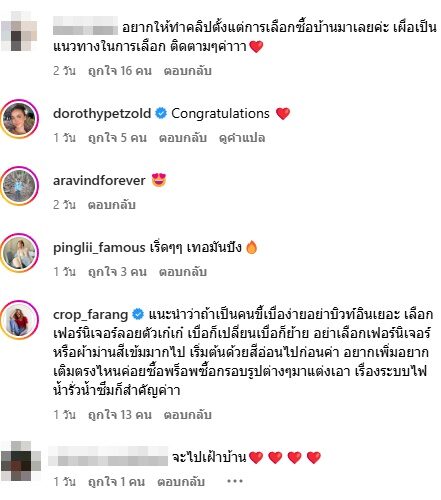View translation of the Congratulations comment
The image size is (441, 500).
(x=242, y=138)
